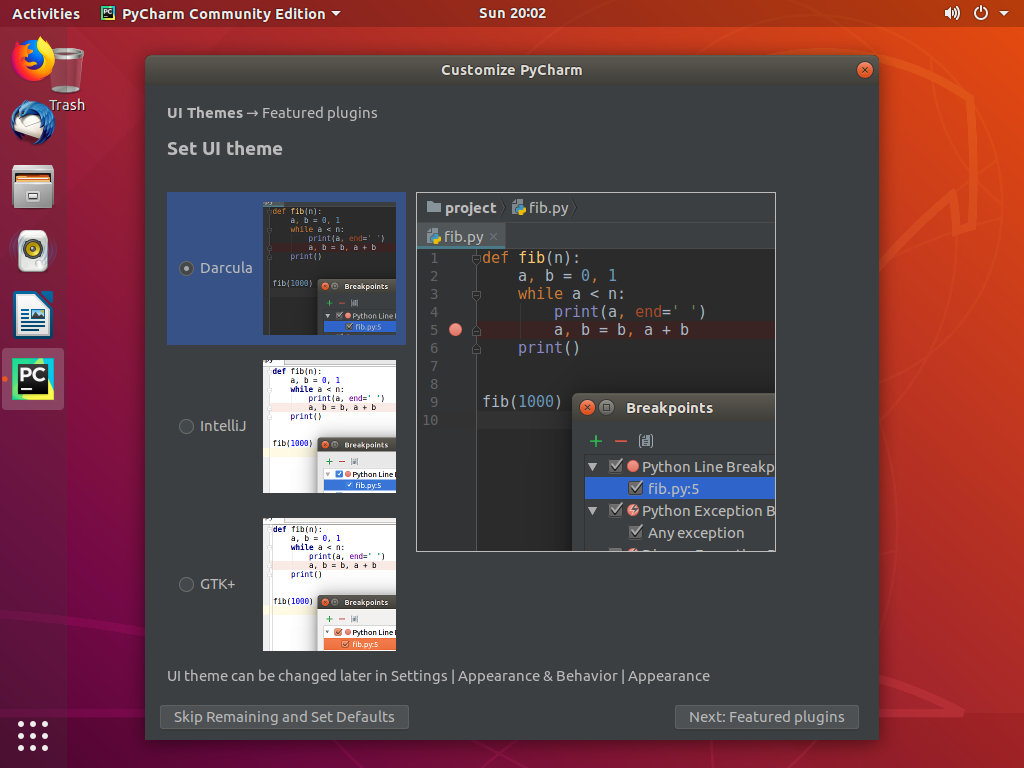
Task: Open the system menu dropdown arrow
Action: [1004, 13]
